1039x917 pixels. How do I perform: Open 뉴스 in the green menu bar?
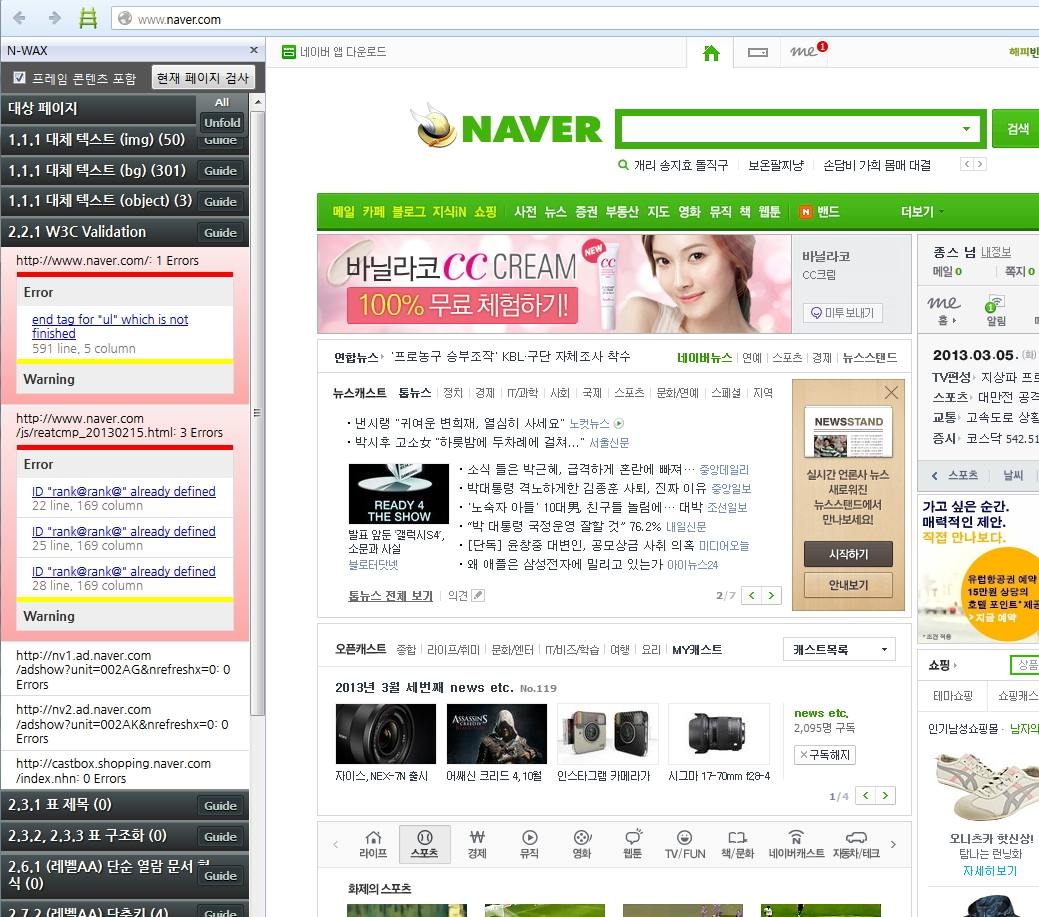[x=555, y=212]
